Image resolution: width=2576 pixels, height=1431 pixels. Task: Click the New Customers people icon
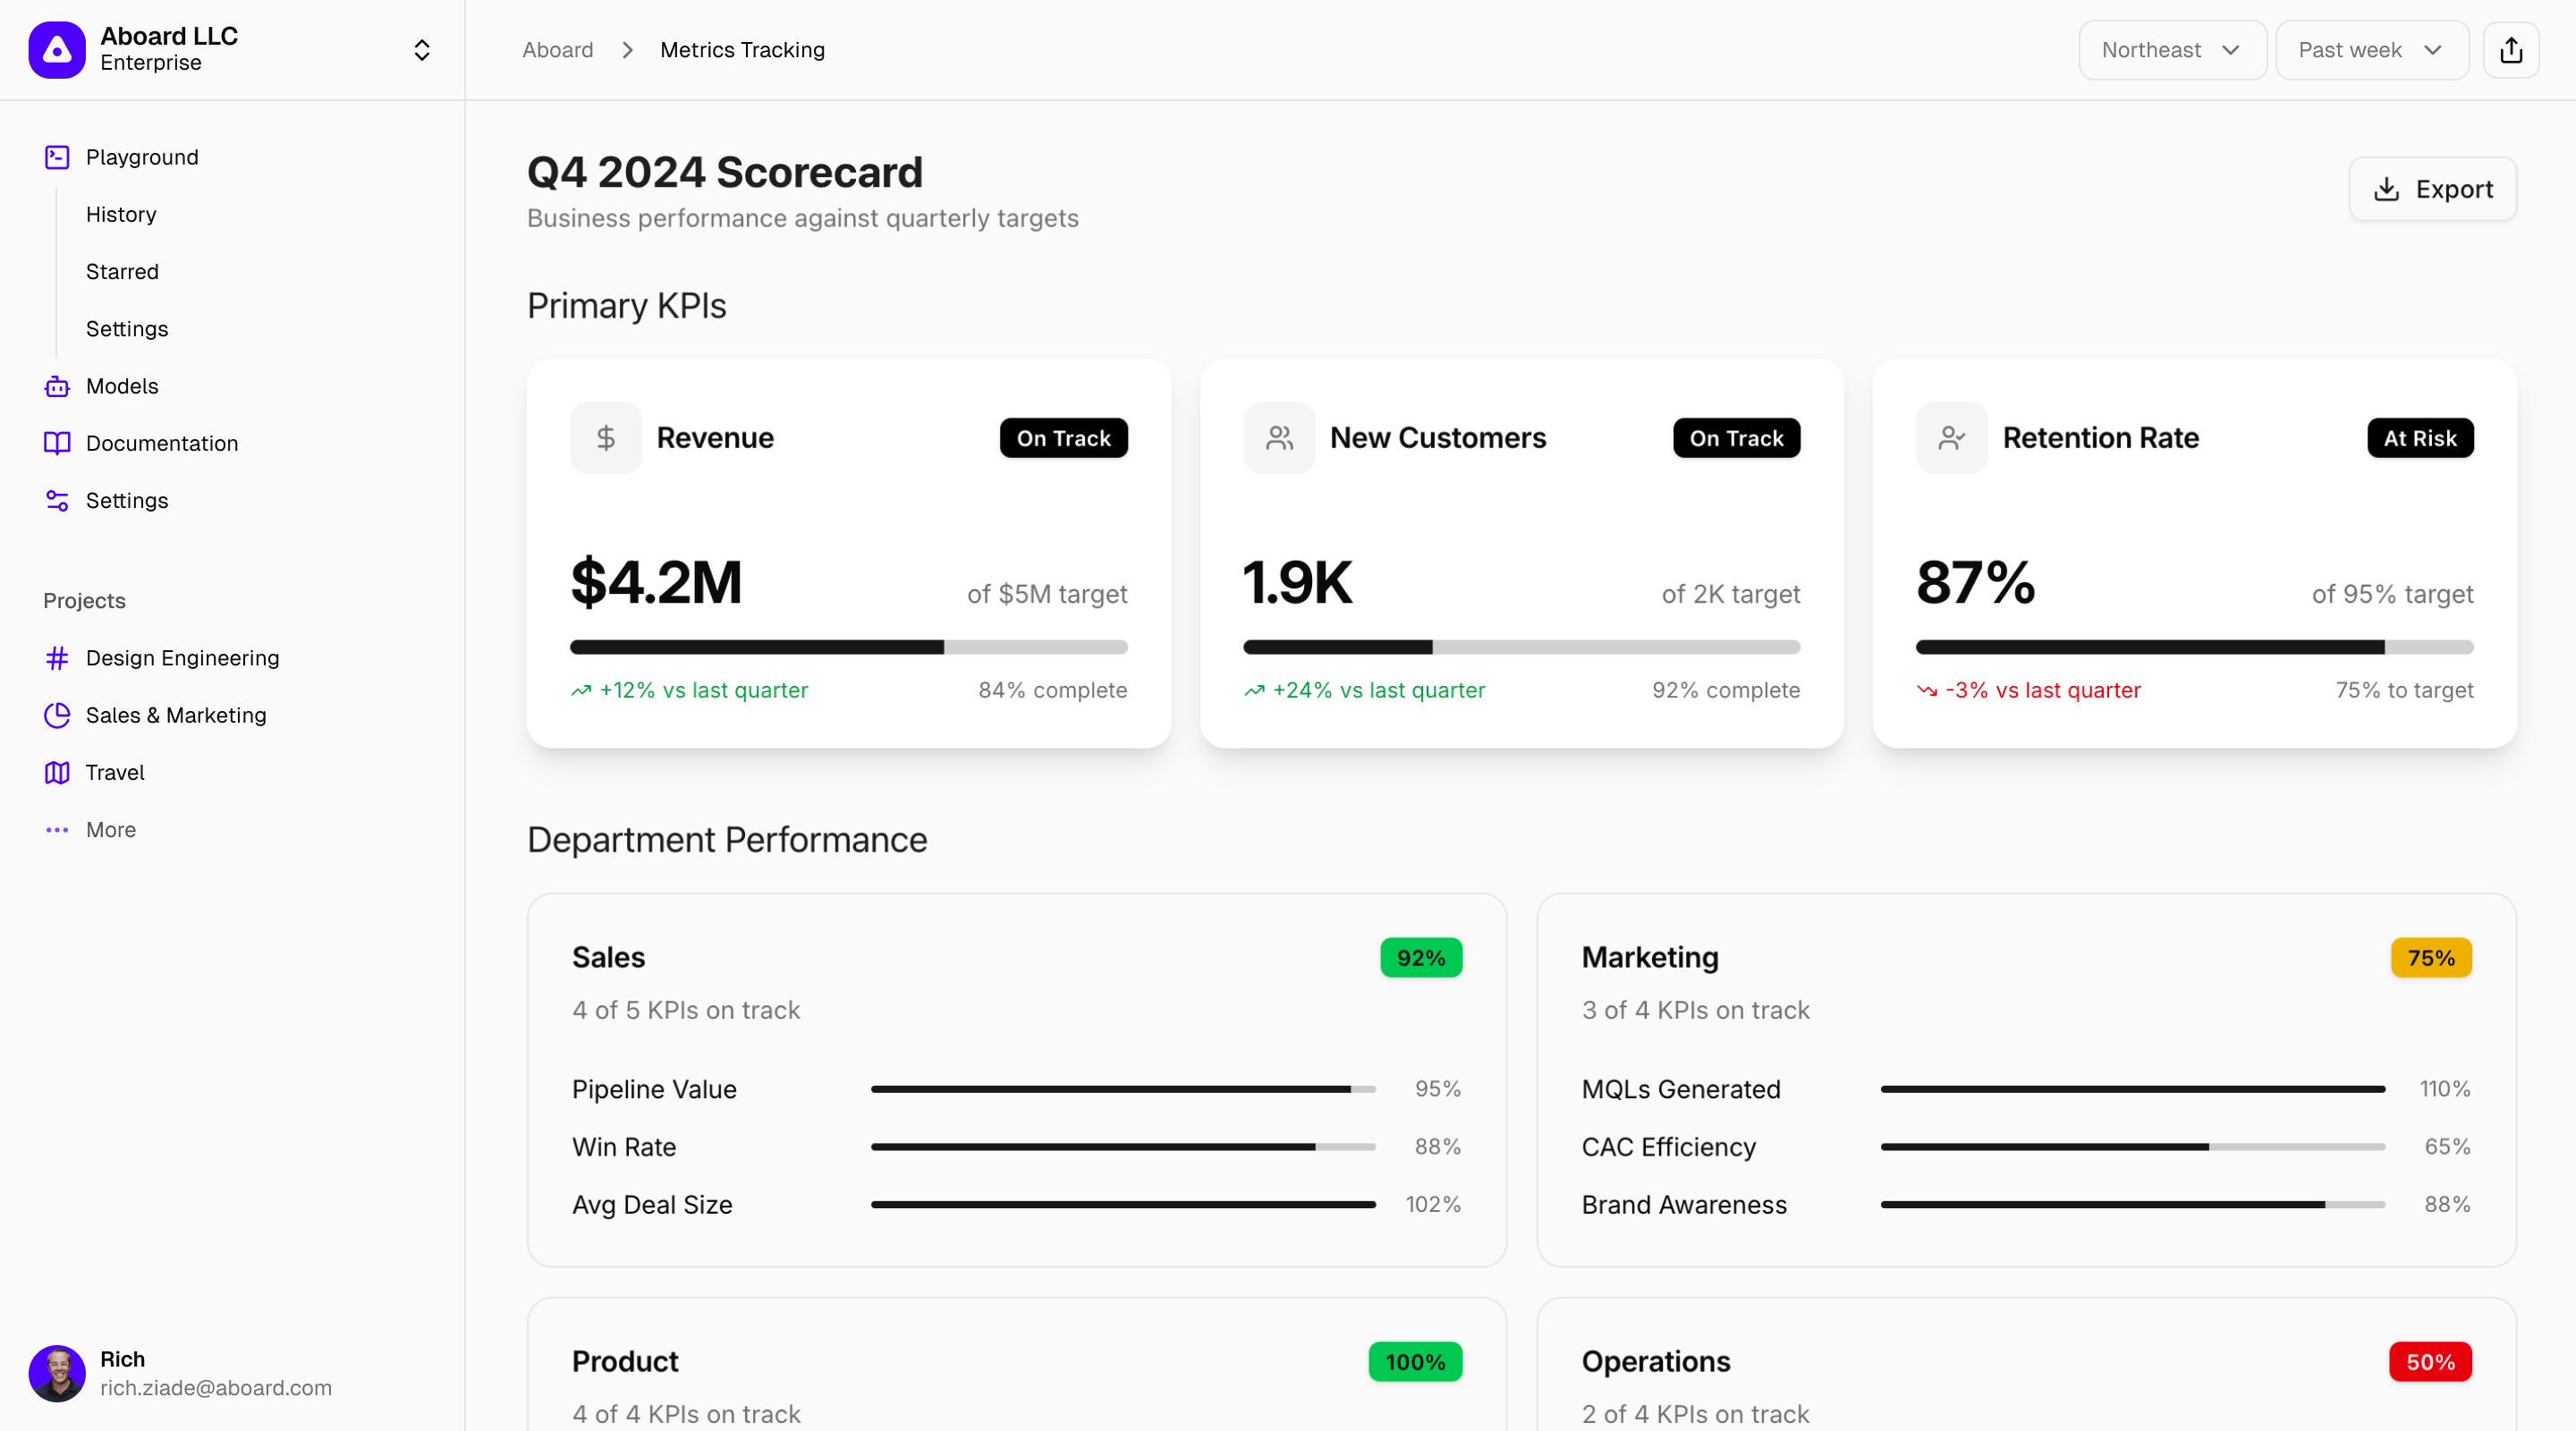coord(1279,438)
